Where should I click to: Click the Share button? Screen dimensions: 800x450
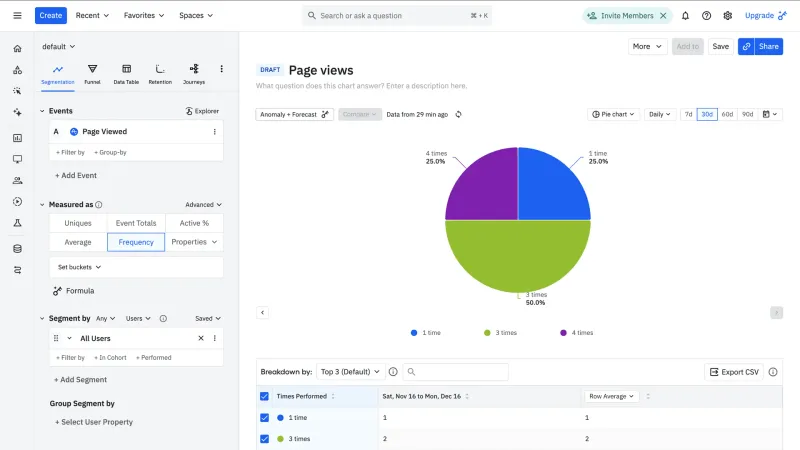tap(768, 46)
